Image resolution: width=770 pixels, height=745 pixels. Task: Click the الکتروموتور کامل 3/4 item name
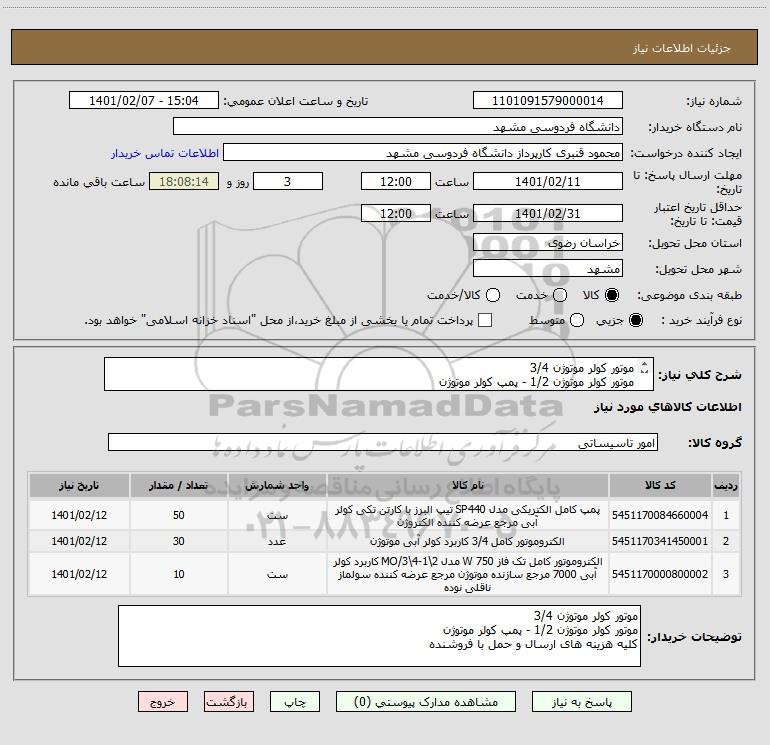(x=467, y=541)
